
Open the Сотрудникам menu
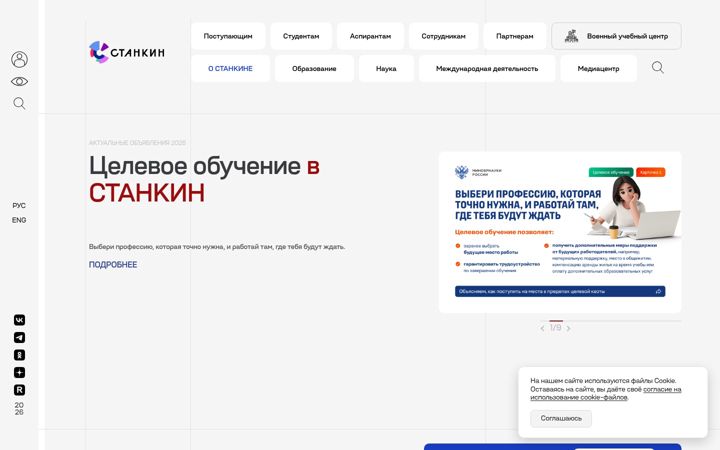point(443,36)
